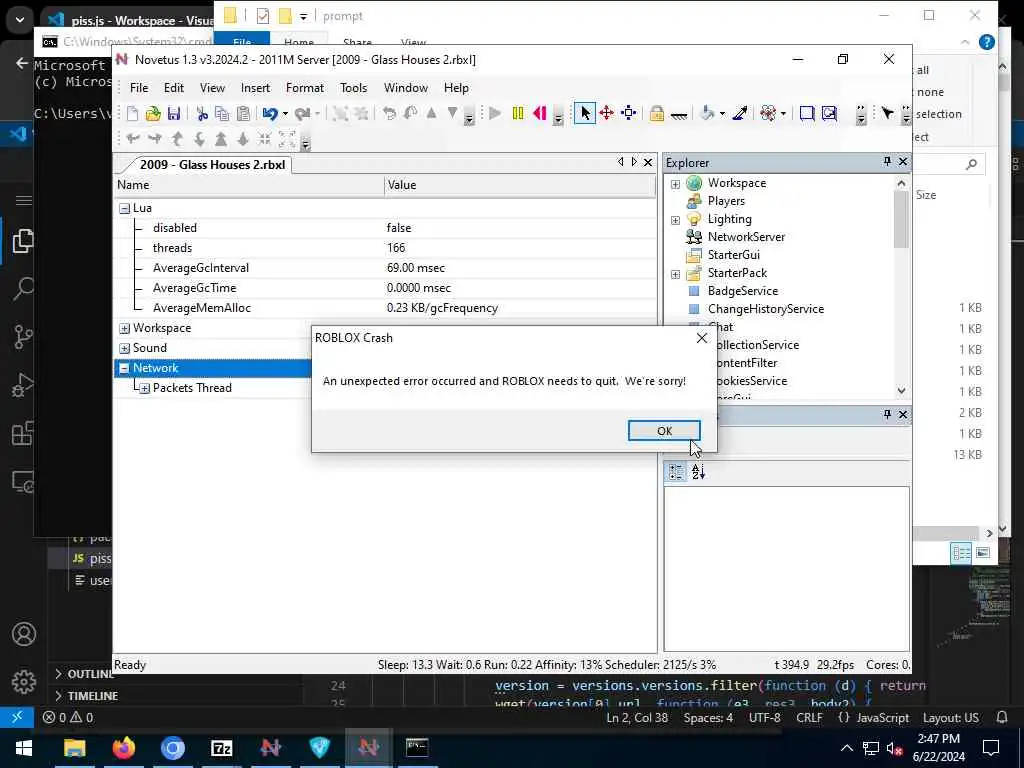Select the blue Resize tool
Screen dimensions: 1024x768
tap(628, 114)
